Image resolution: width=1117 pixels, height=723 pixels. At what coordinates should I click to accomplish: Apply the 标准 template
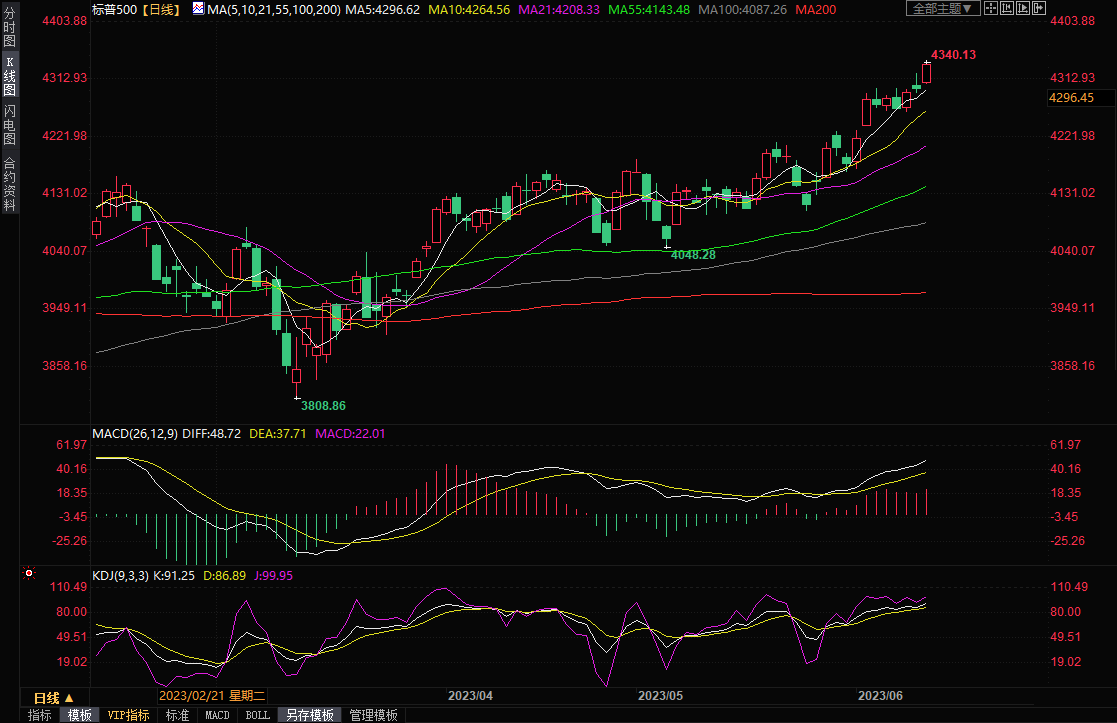(177, 715)
